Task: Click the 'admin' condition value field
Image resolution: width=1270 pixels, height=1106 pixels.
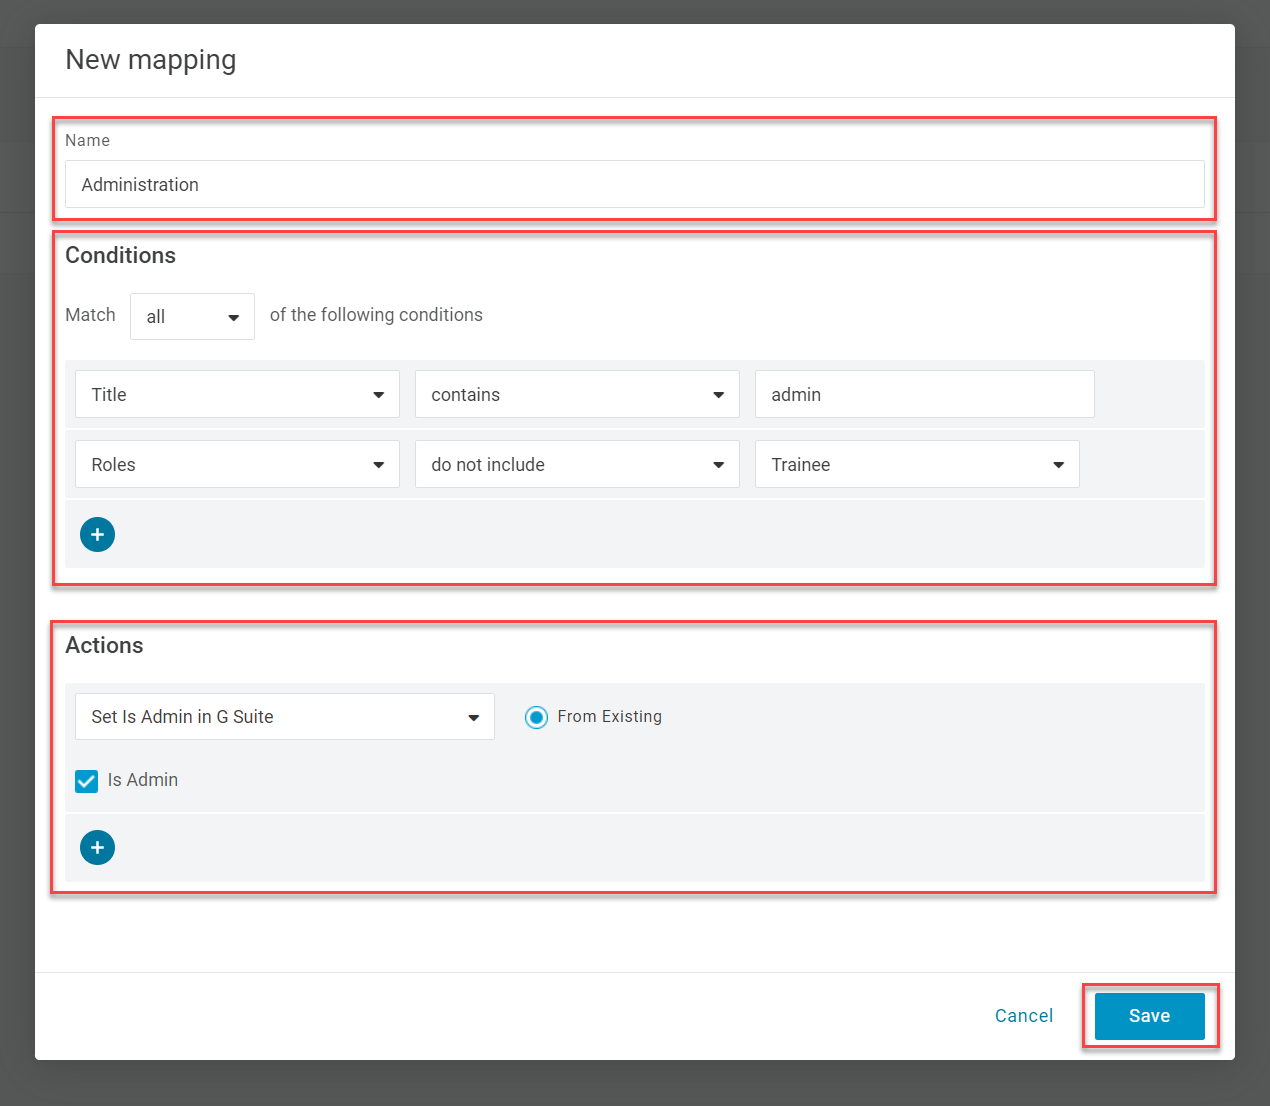Action: pyautogui.click(x=923, y=394)
